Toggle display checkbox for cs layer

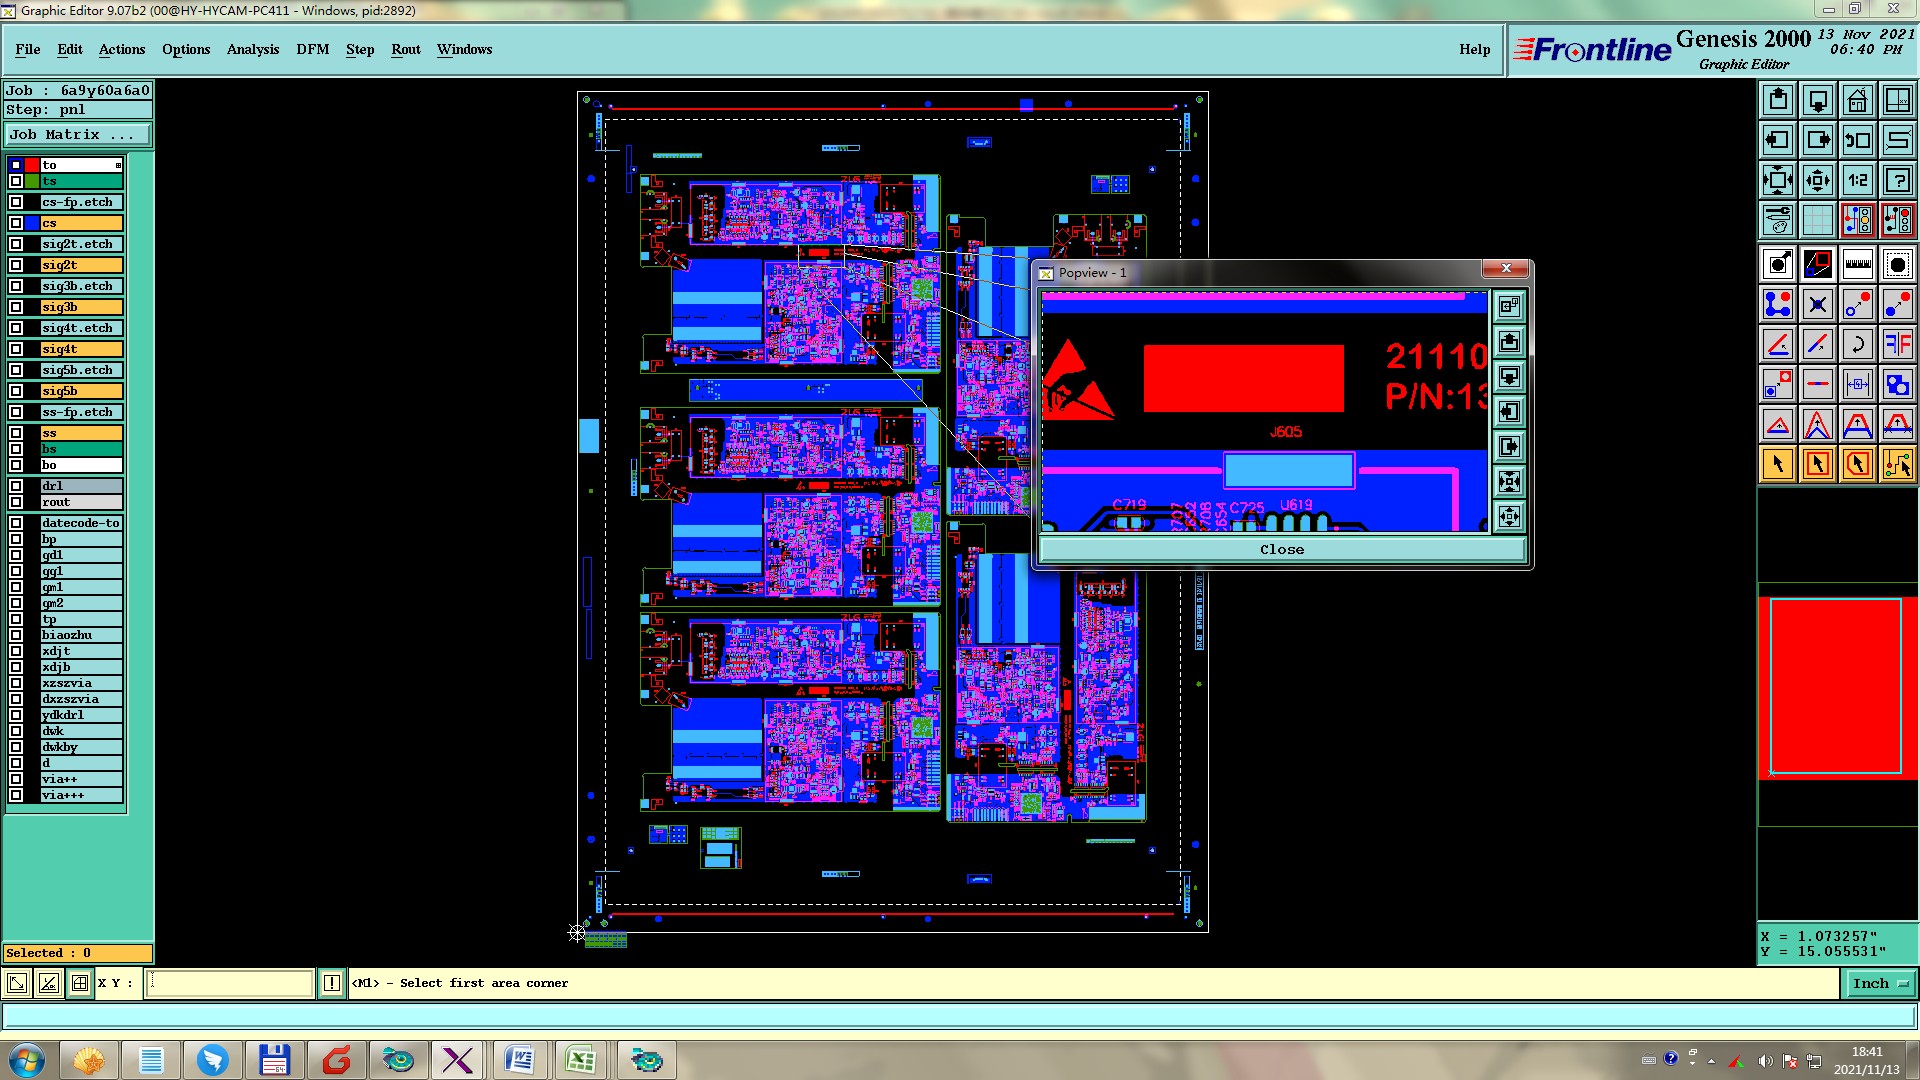pyautogui.click(x=16, y=223)
